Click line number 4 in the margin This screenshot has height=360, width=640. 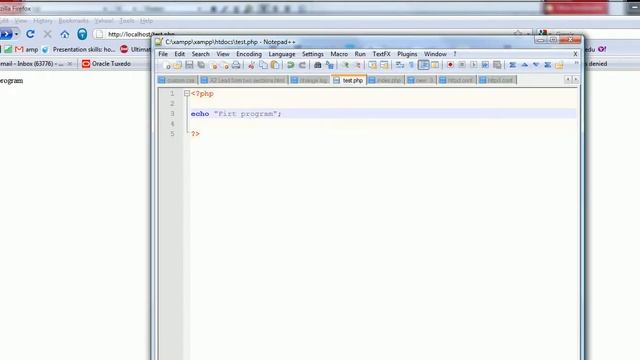(x=172, y=124)
